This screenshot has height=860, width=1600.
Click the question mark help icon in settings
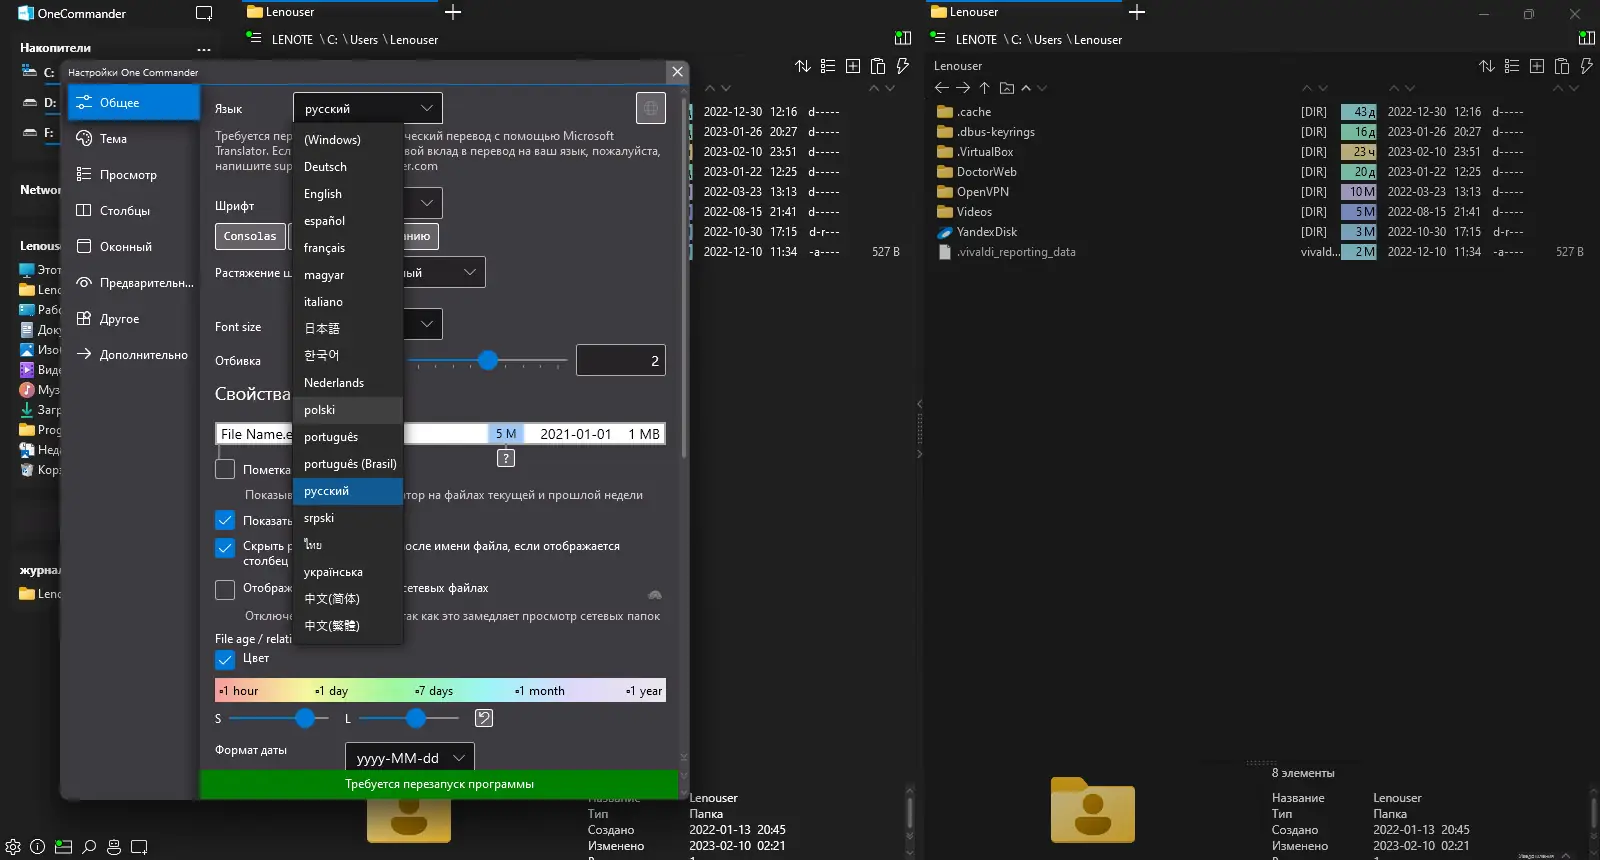tap(506, 458)
